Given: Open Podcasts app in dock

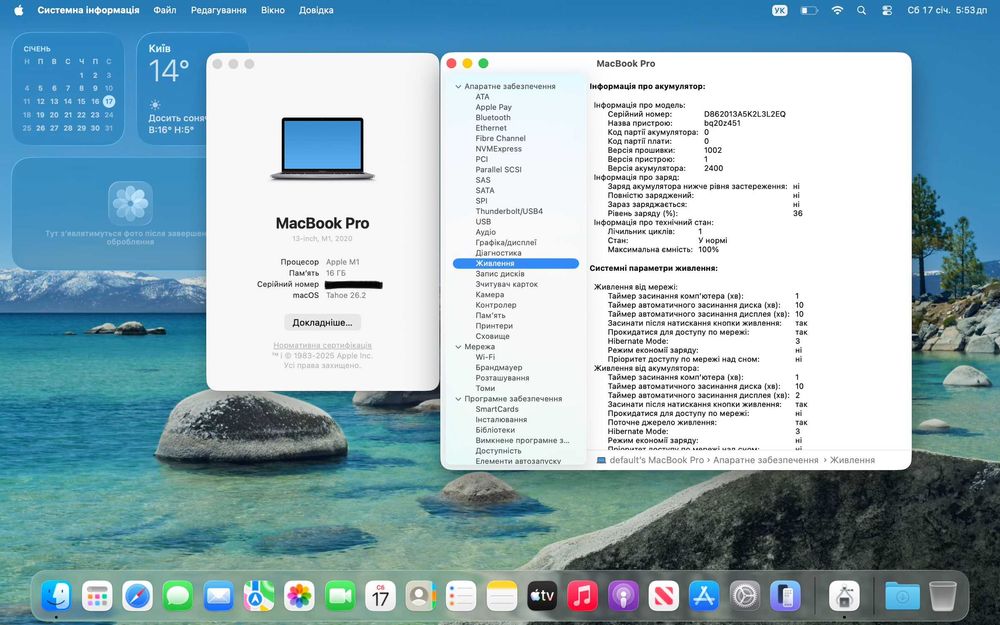Looking at the screenshot, I should pos(623,596).
